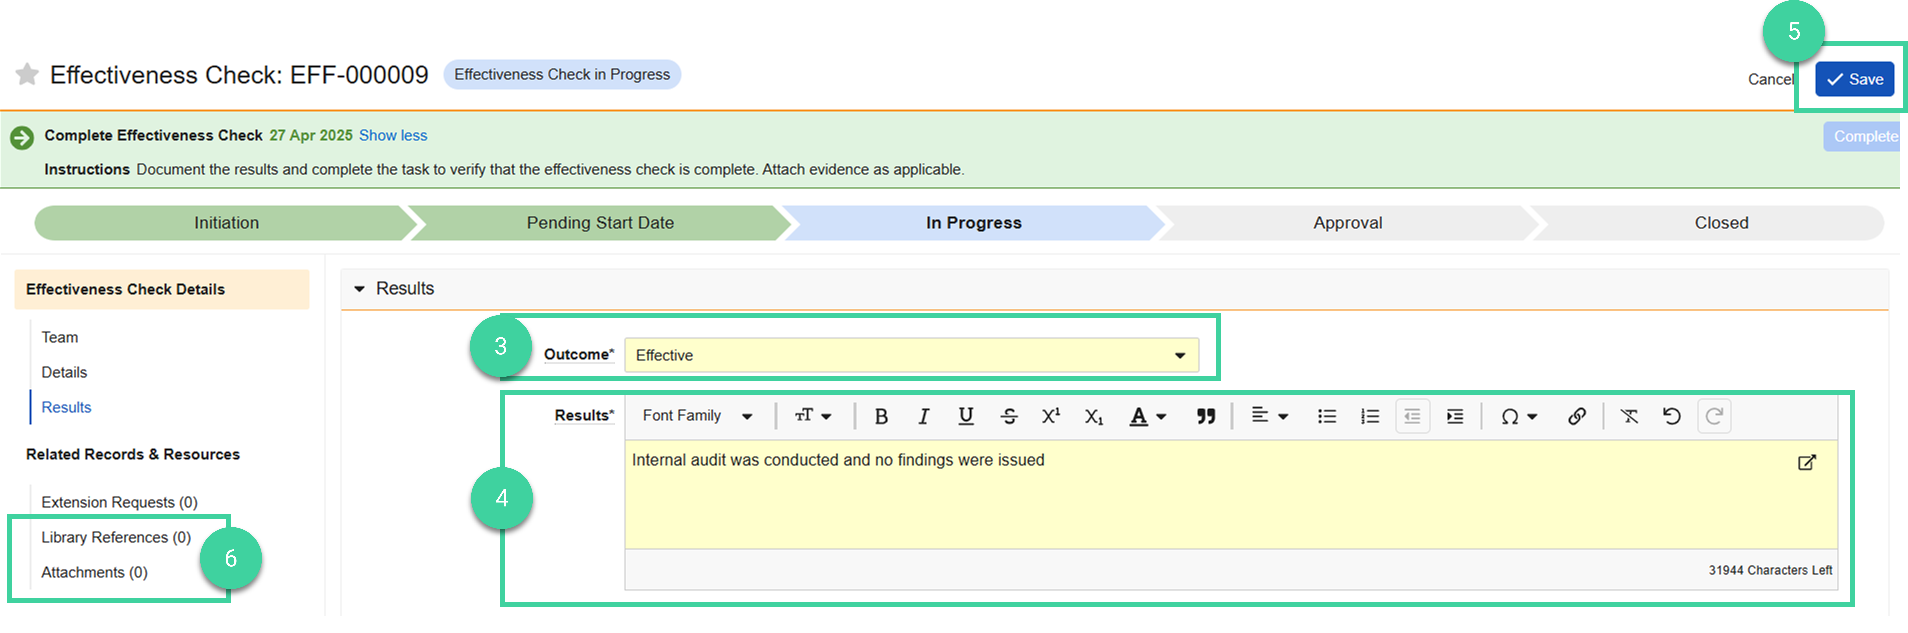
Task: Go to the Results sidebar link
Action: 66,407
